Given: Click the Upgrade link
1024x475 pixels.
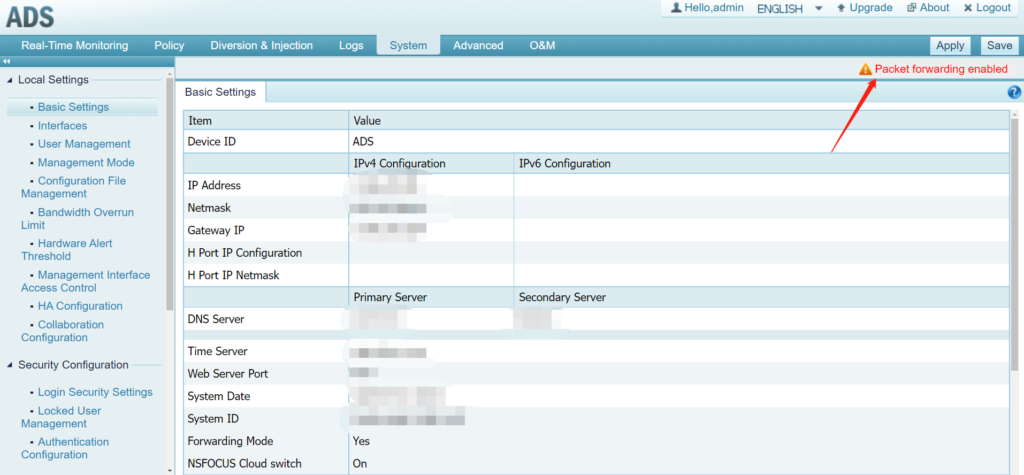Looking at the screenshot, I should click(871, 8).
